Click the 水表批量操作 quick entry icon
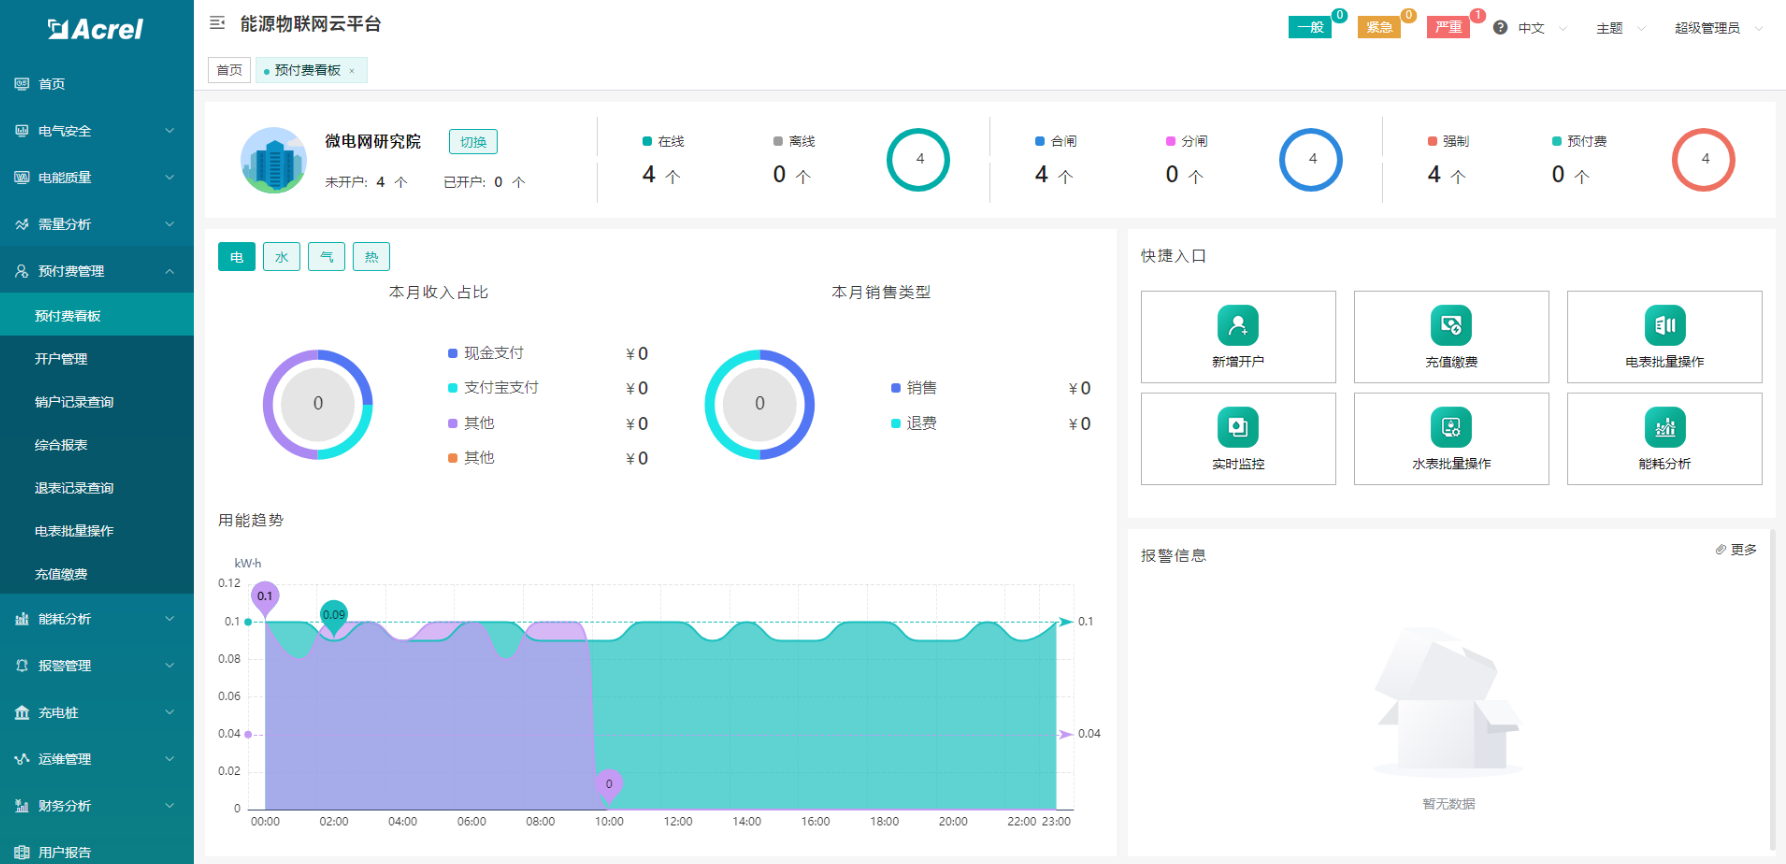 click(x=1450, y=428)
